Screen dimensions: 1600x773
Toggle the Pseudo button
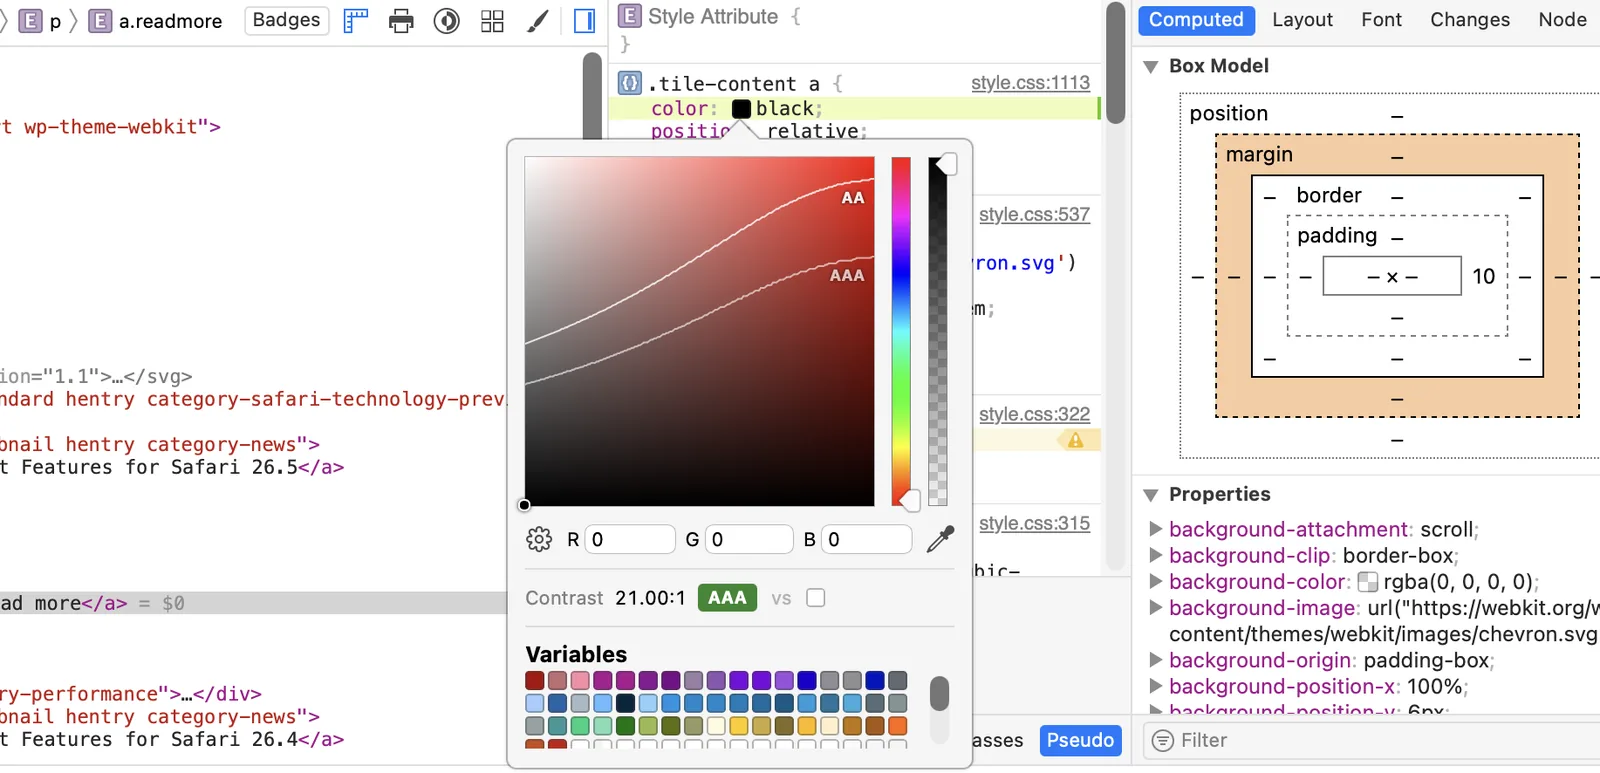[1080, 740]
